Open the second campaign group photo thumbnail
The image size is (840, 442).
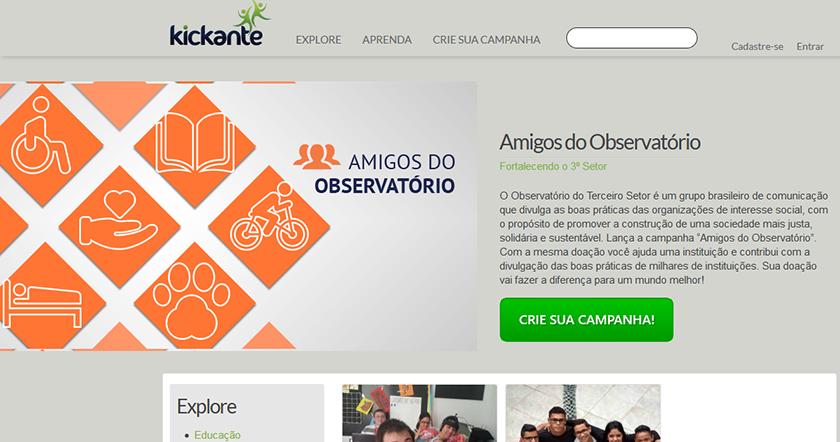583,413
